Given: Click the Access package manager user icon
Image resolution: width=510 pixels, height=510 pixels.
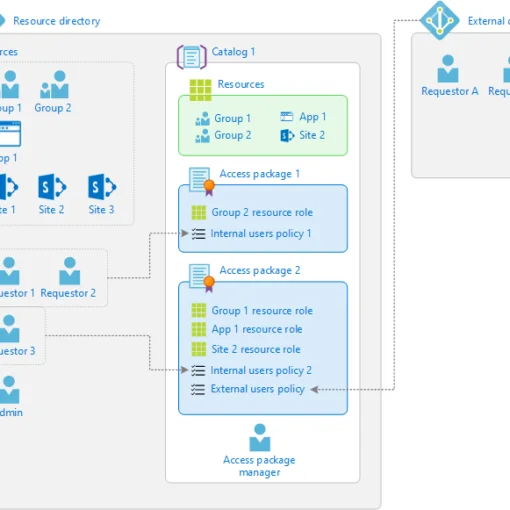Looking at the screenshot, I should (x=260, y=437).
